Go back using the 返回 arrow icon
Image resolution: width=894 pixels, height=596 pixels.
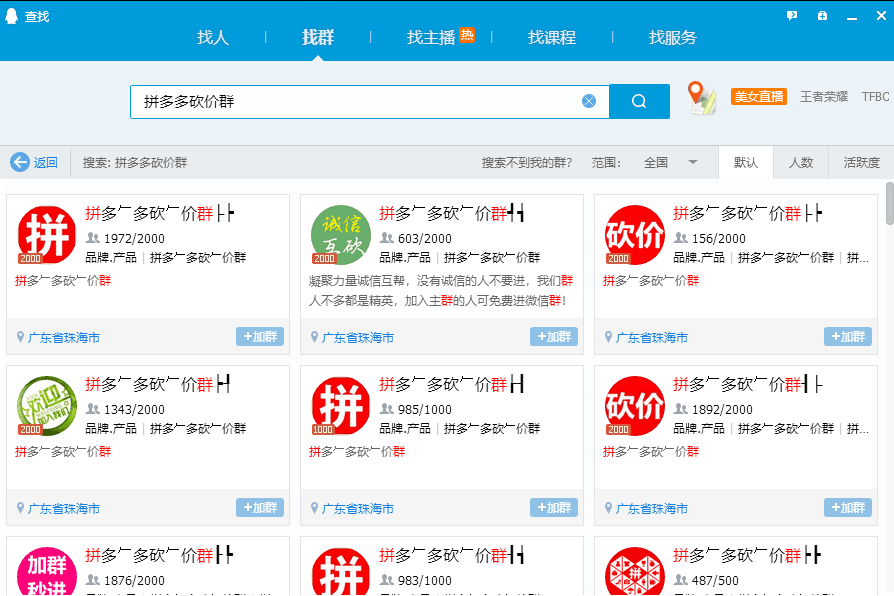click(x=20, y=163)
